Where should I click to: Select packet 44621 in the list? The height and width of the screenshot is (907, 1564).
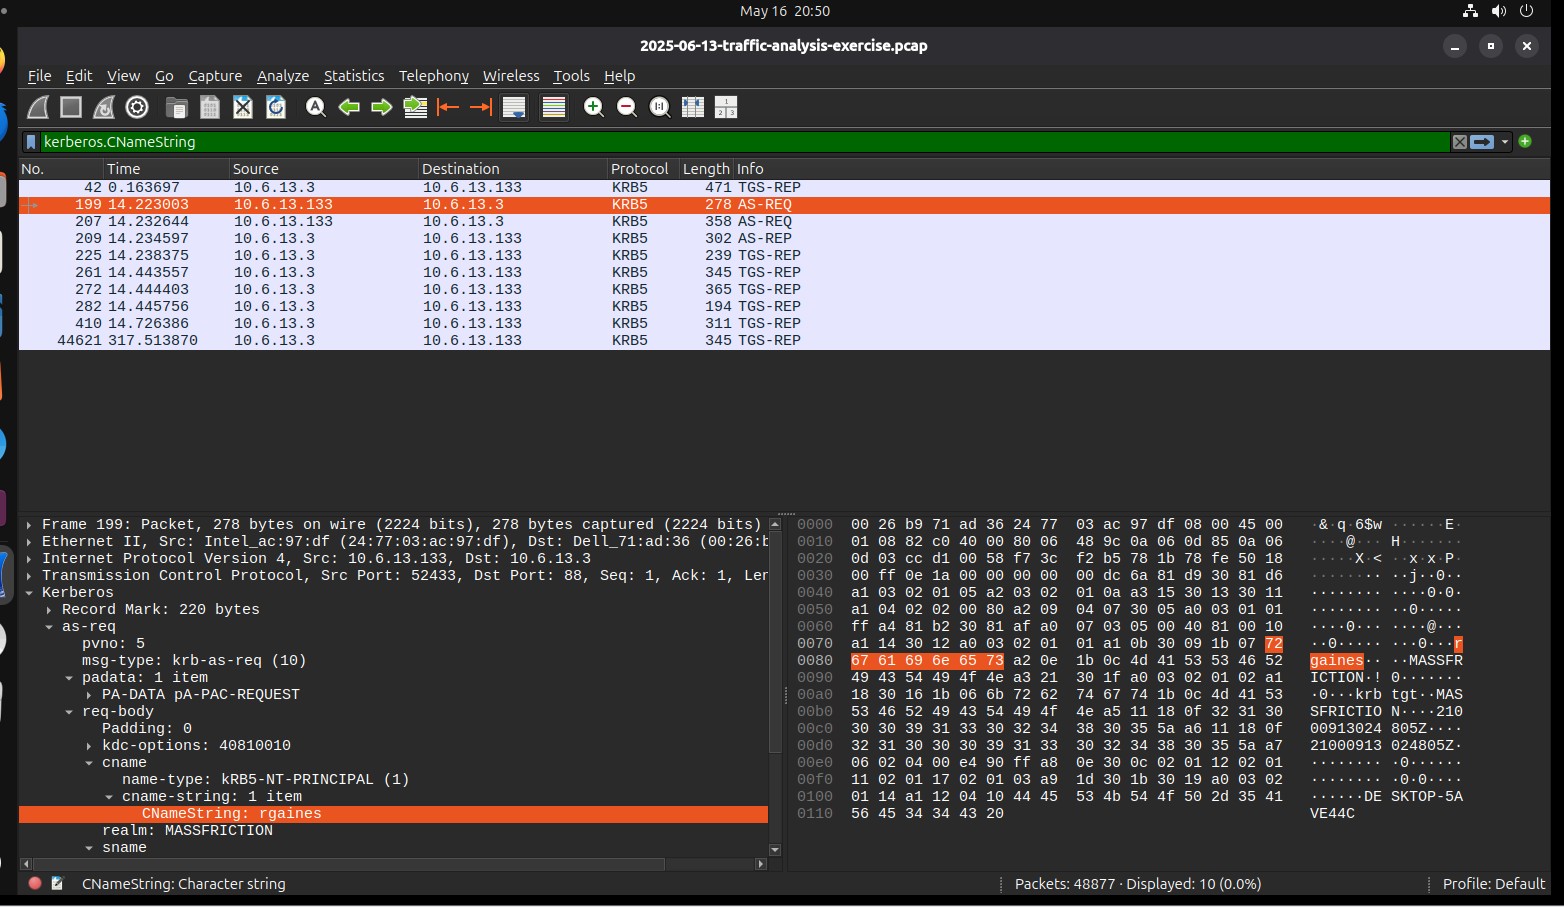pos(784,340)
